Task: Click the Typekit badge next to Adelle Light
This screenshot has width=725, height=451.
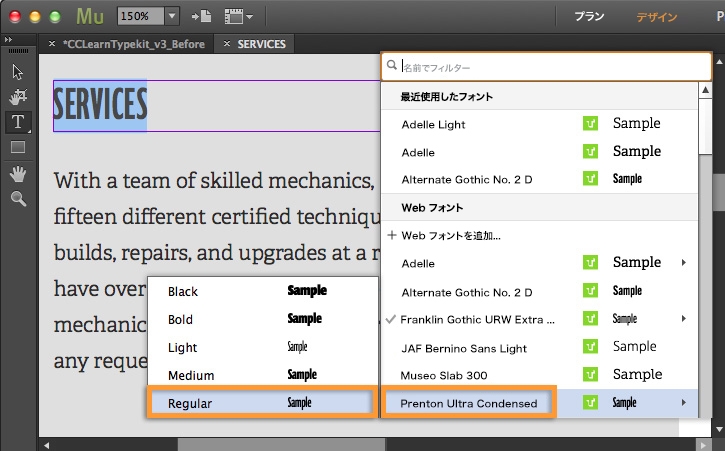Action: tap(590, 124)
